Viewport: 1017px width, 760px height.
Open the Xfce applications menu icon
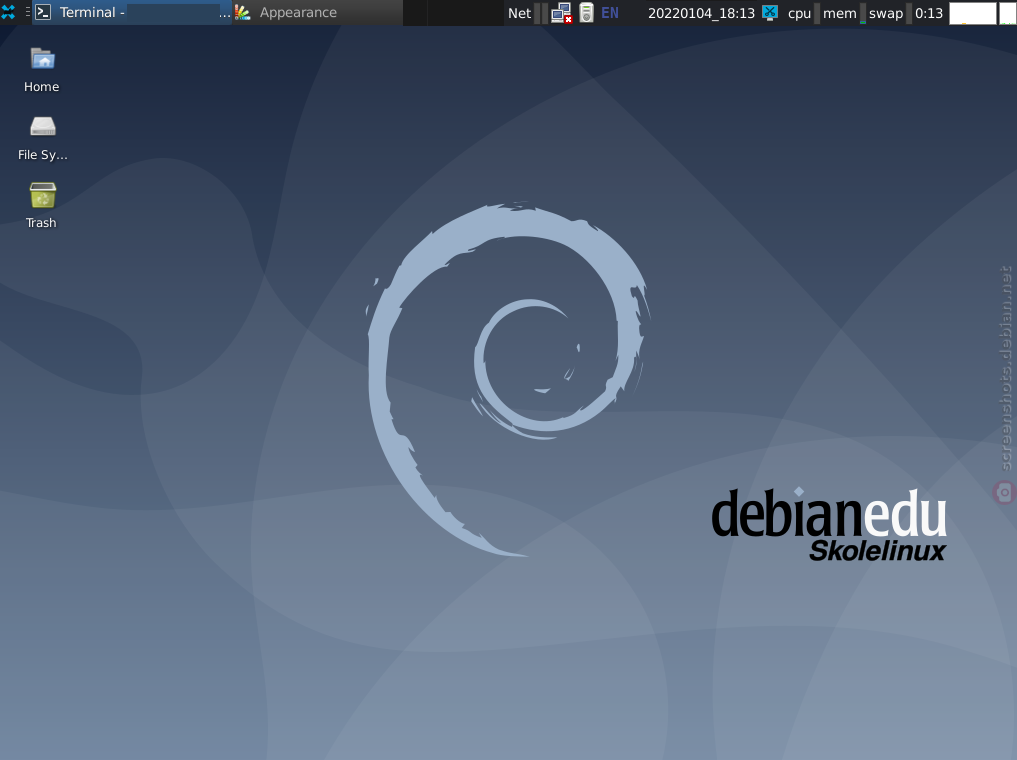[8, 12]
